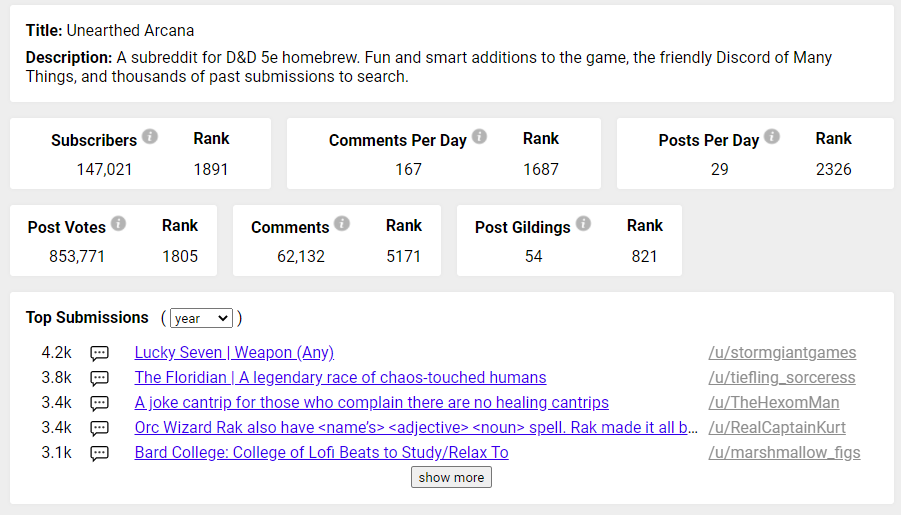
Task: Click the info icon beside Posts Per Day
Action: 772,136
